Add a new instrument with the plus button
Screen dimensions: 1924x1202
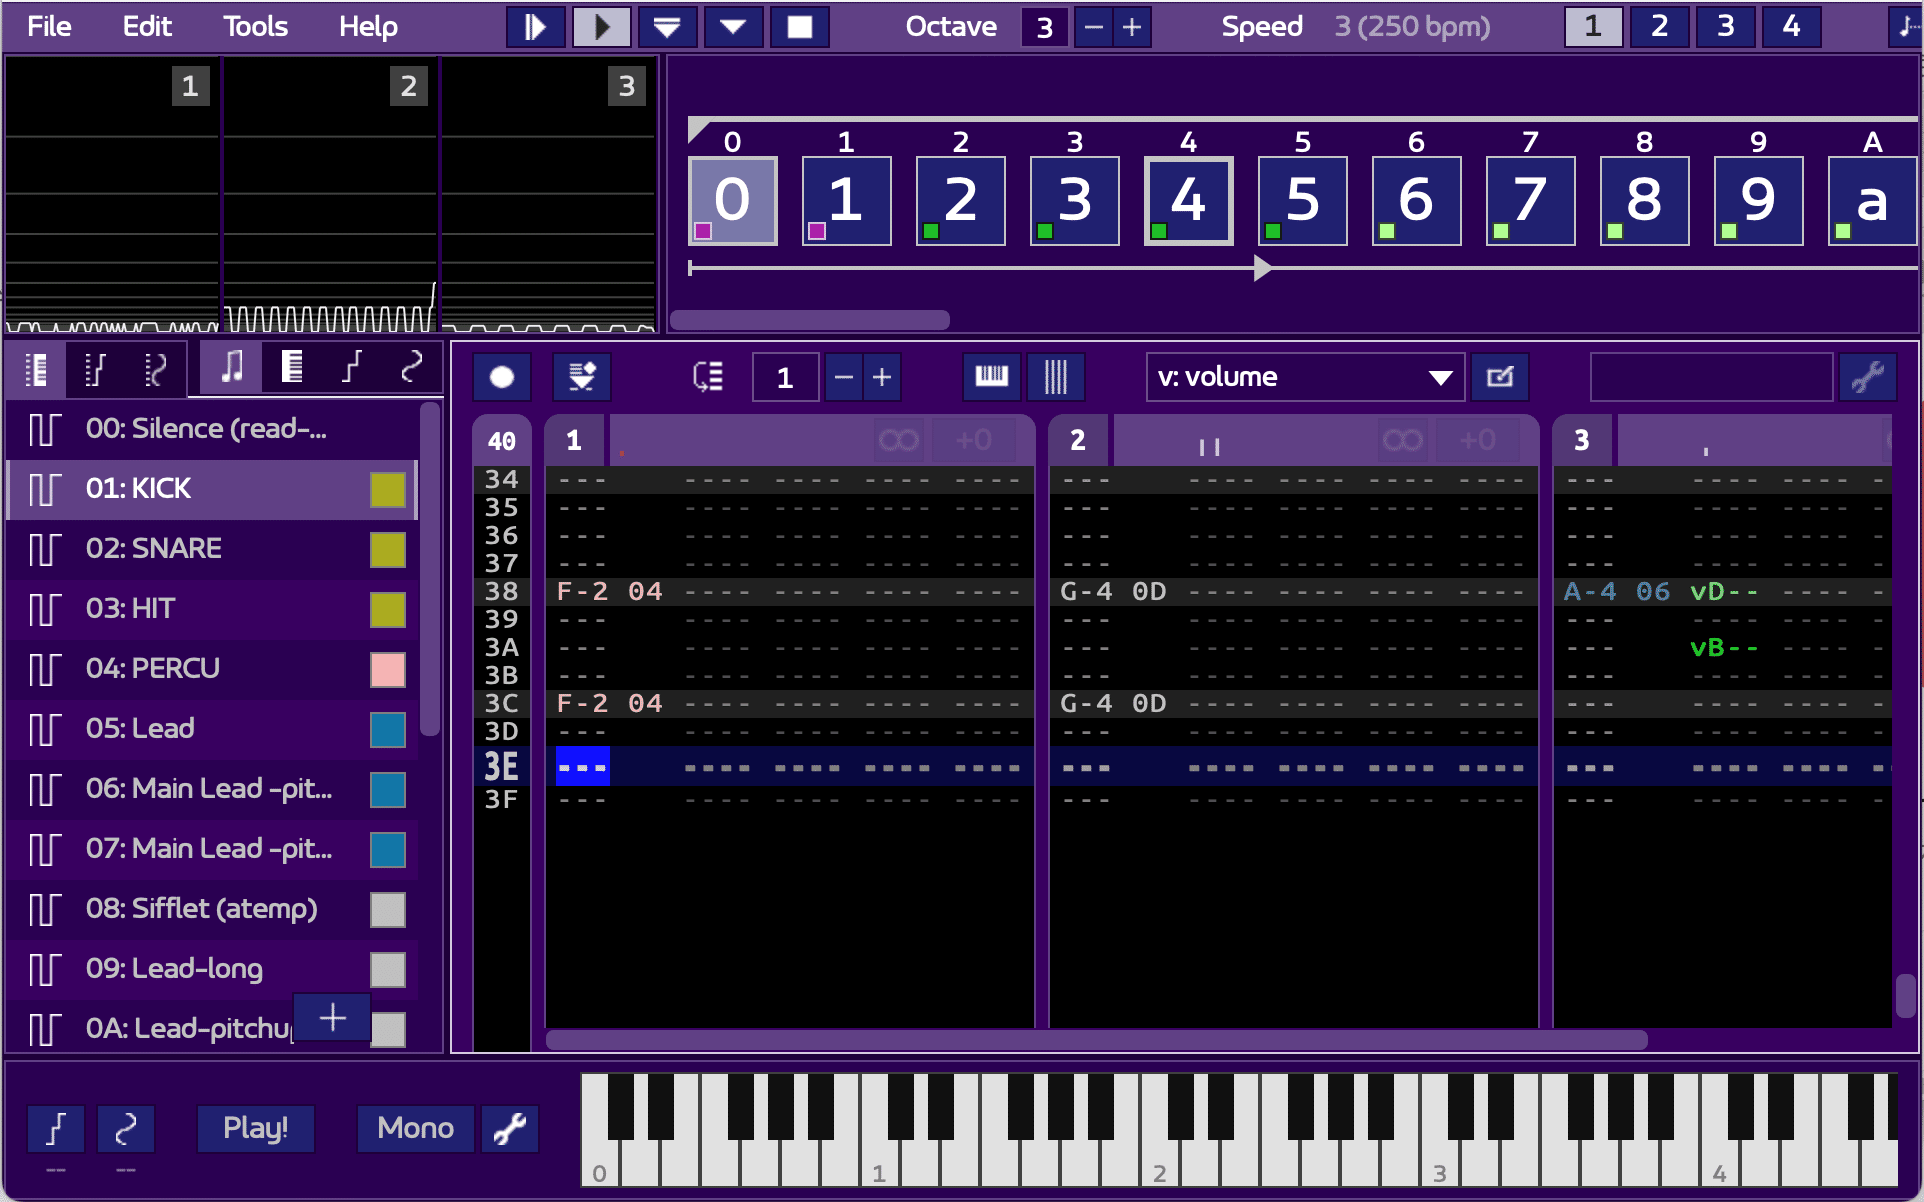point(332,1017)
